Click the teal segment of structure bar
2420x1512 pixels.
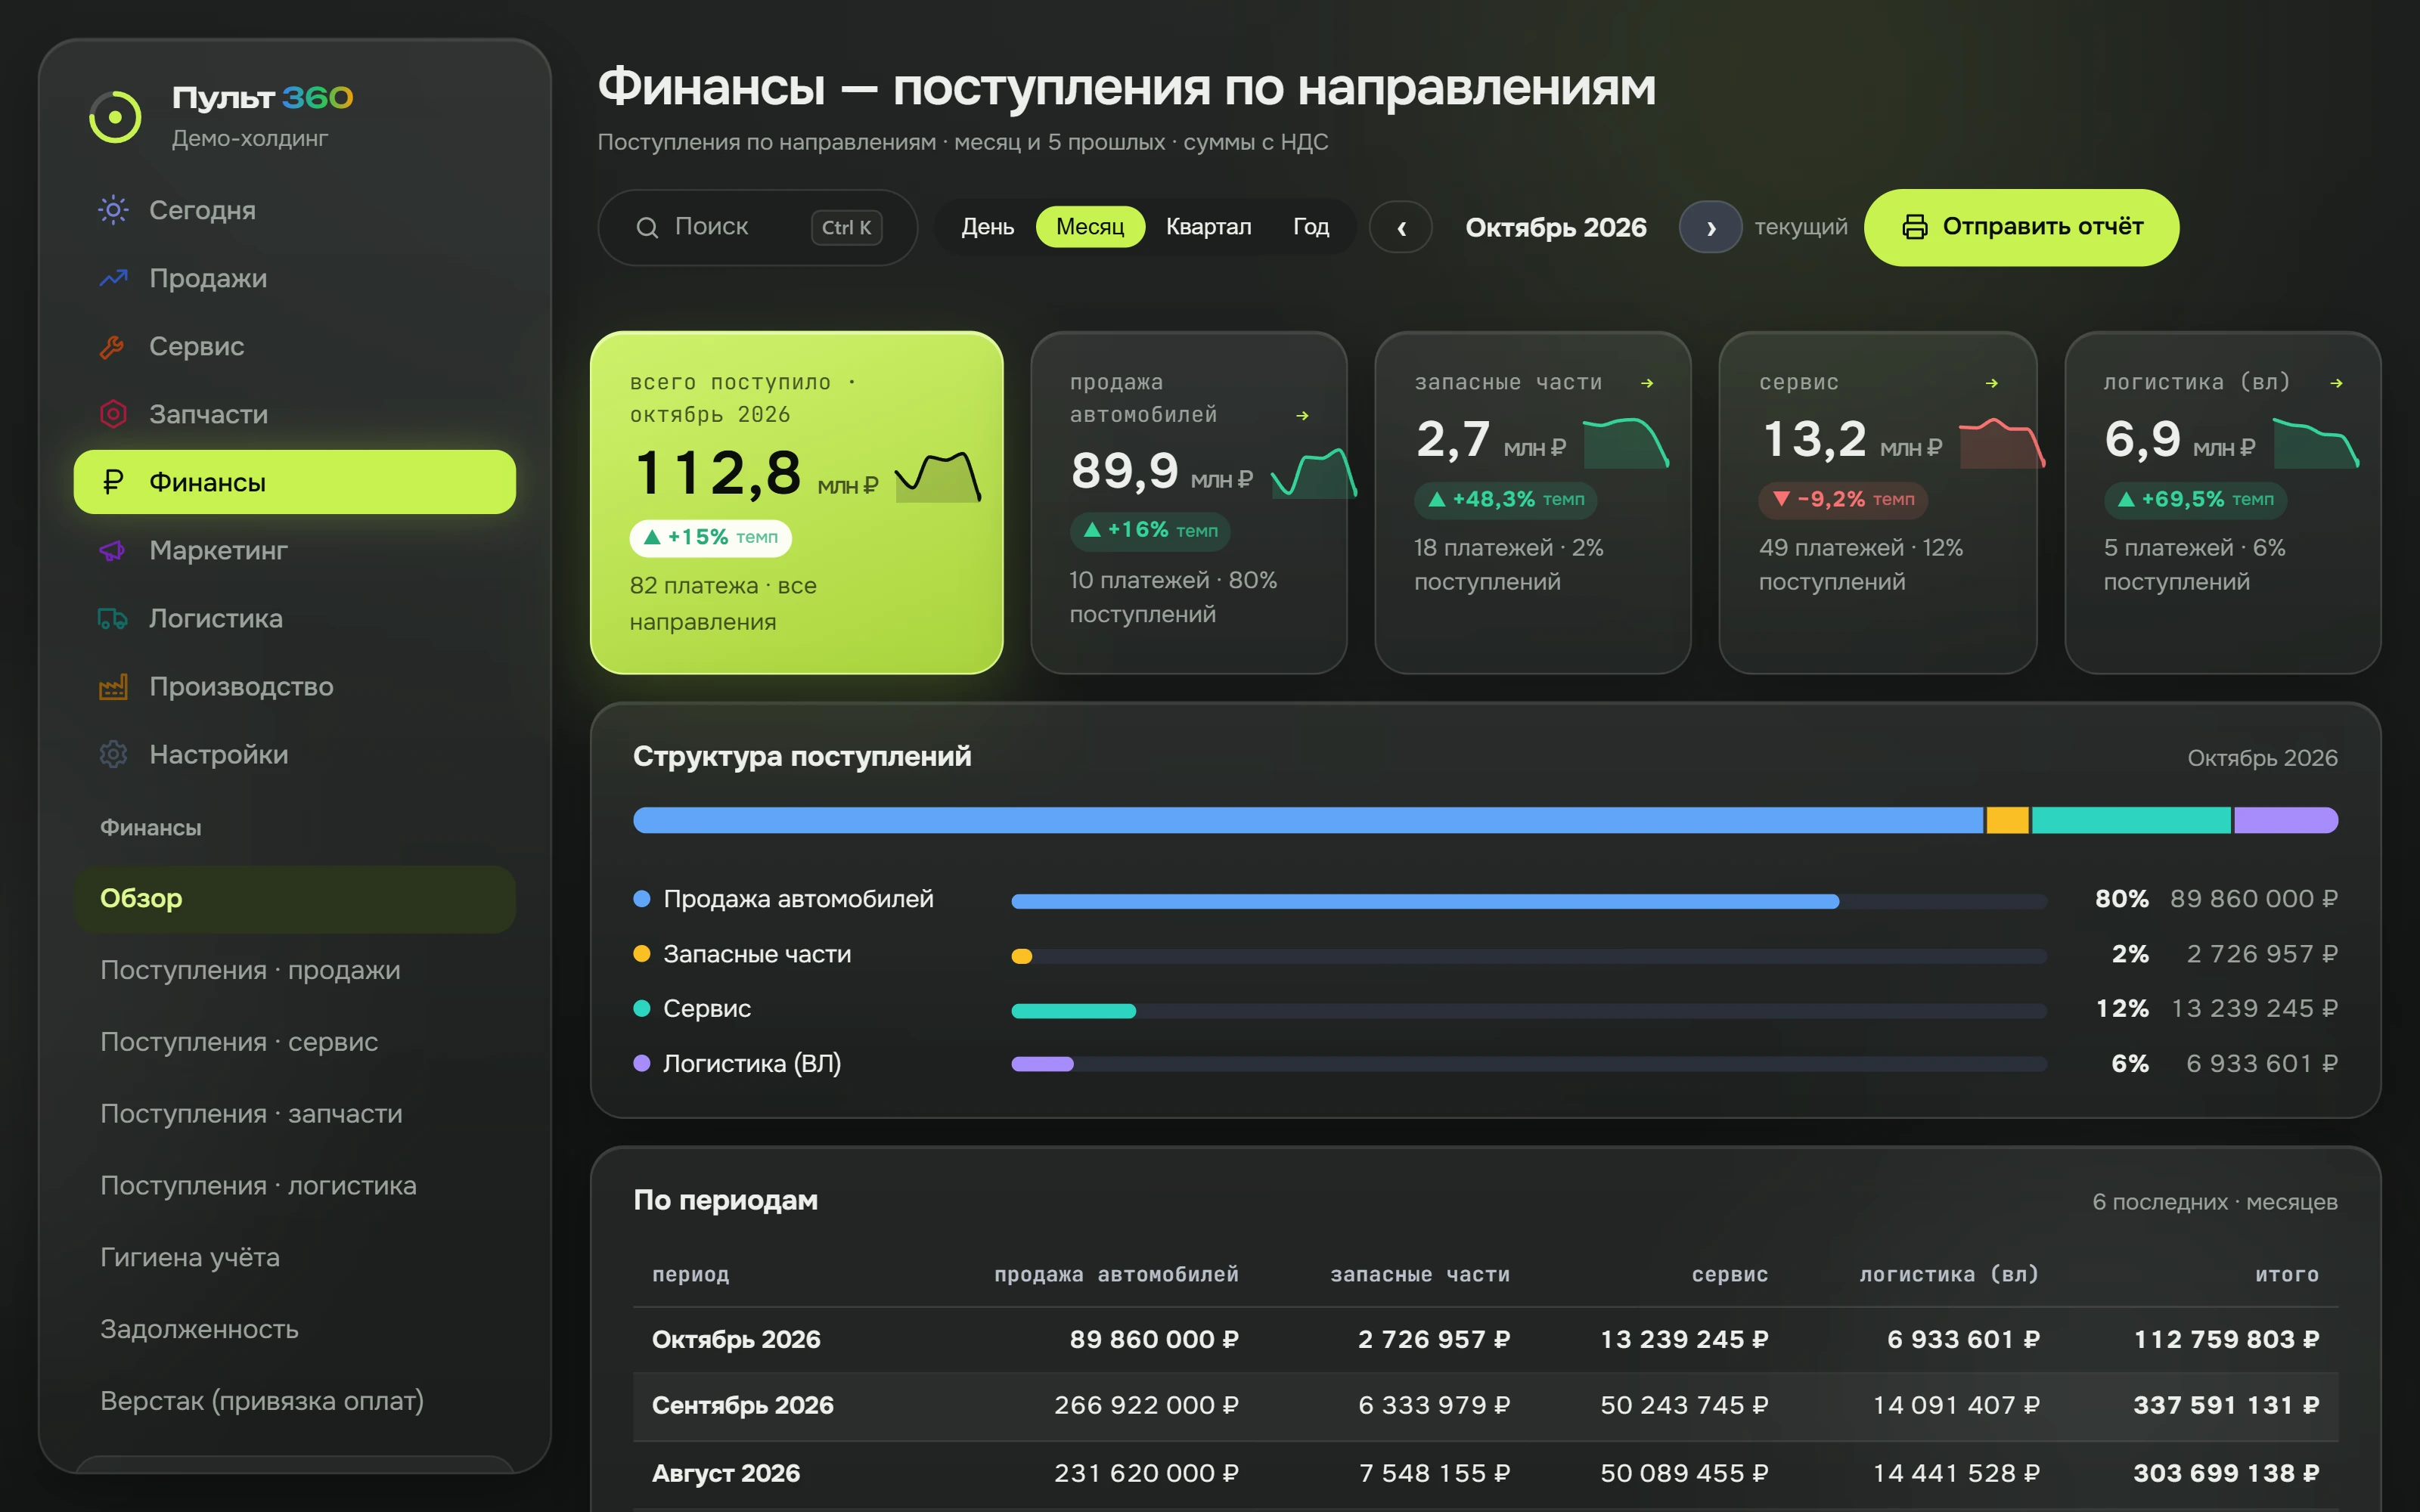tap(2131, 820)
